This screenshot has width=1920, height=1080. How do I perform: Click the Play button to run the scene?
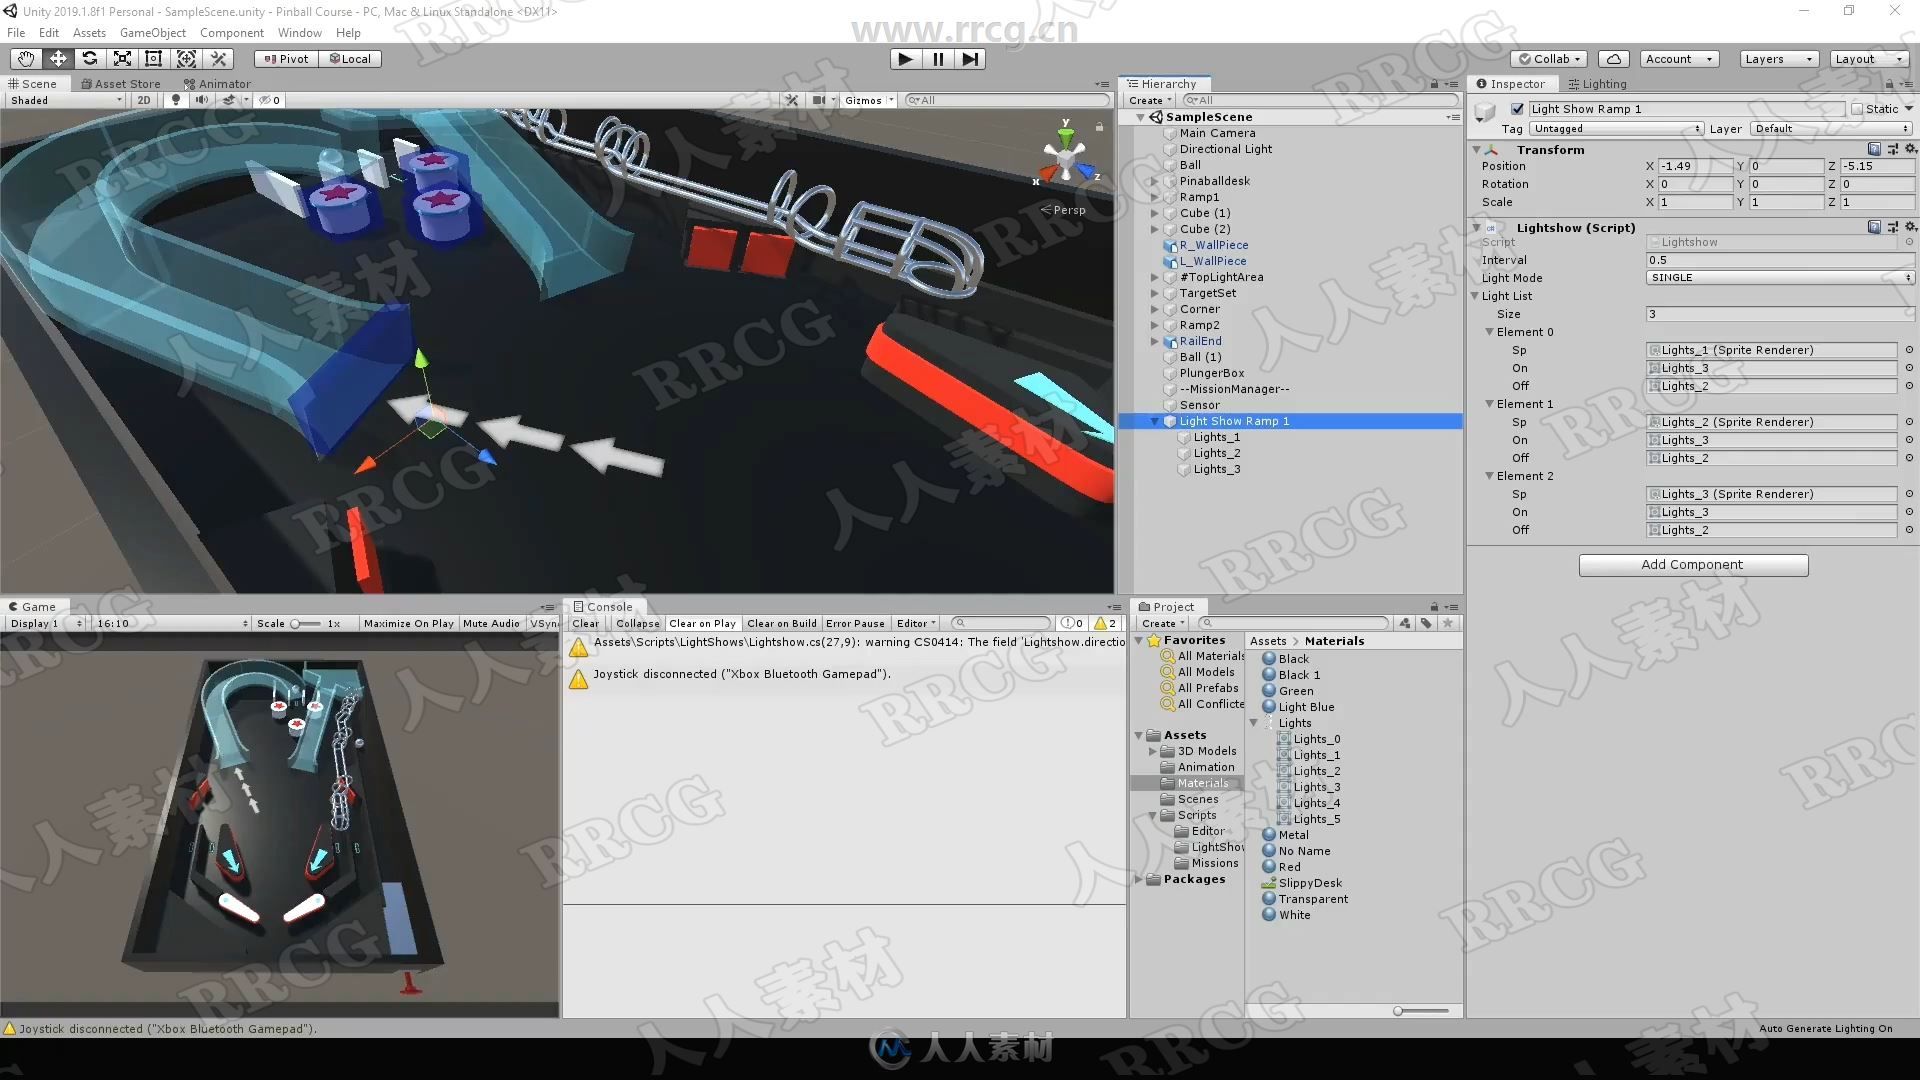coord(905,58)
